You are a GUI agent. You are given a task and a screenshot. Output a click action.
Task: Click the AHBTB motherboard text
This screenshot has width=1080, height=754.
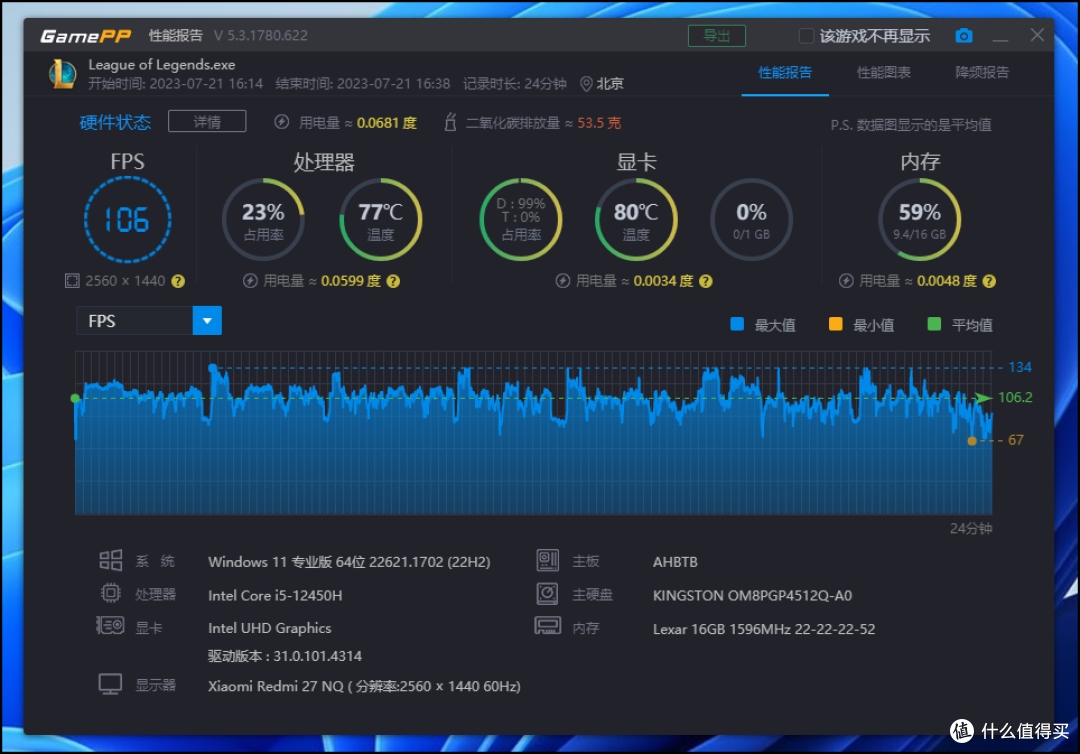click(x=675, y=562)
